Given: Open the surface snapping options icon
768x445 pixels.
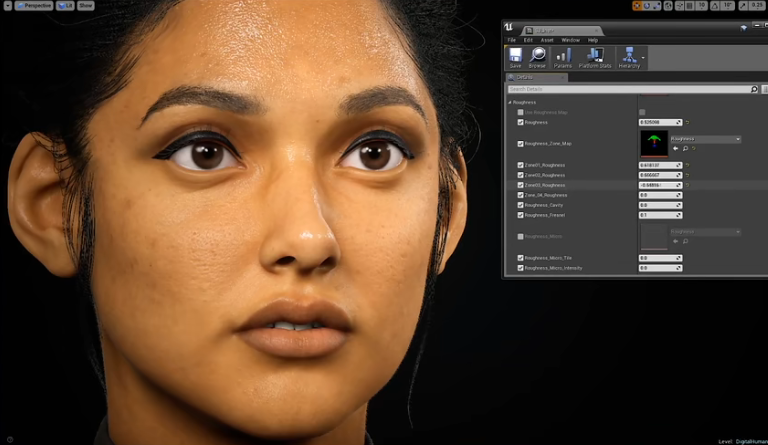Looking at the screenshot, I should pyautogui.click(x=679, y=6).
